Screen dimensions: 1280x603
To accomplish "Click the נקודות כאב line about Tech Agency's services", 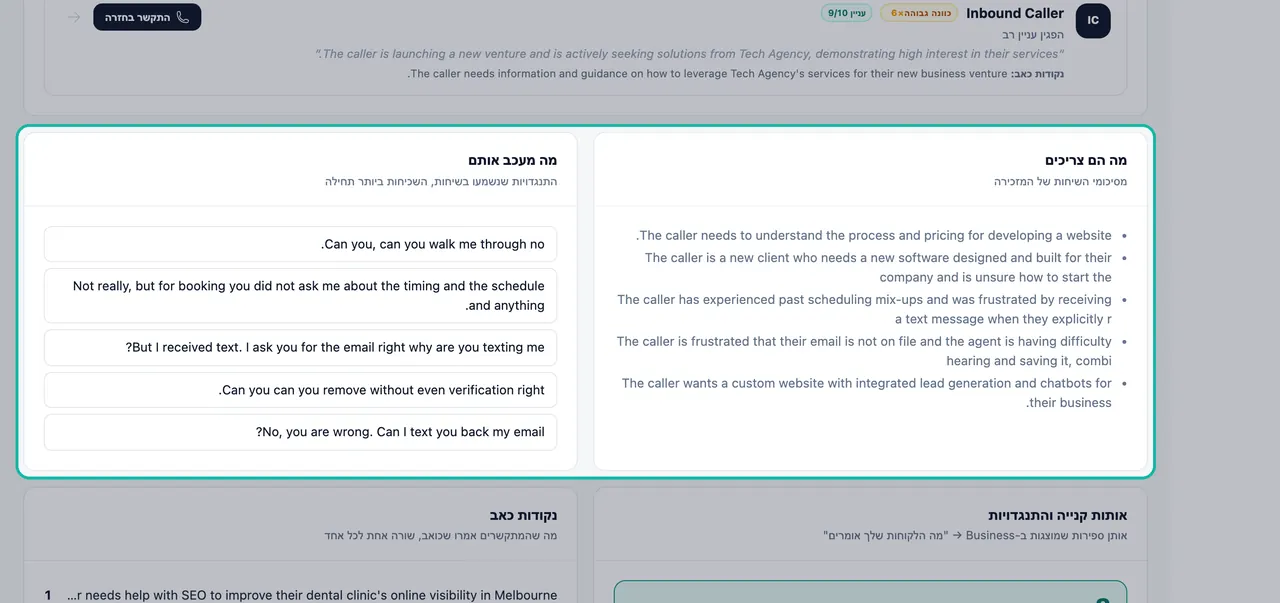I will click(x=736, y=74).
